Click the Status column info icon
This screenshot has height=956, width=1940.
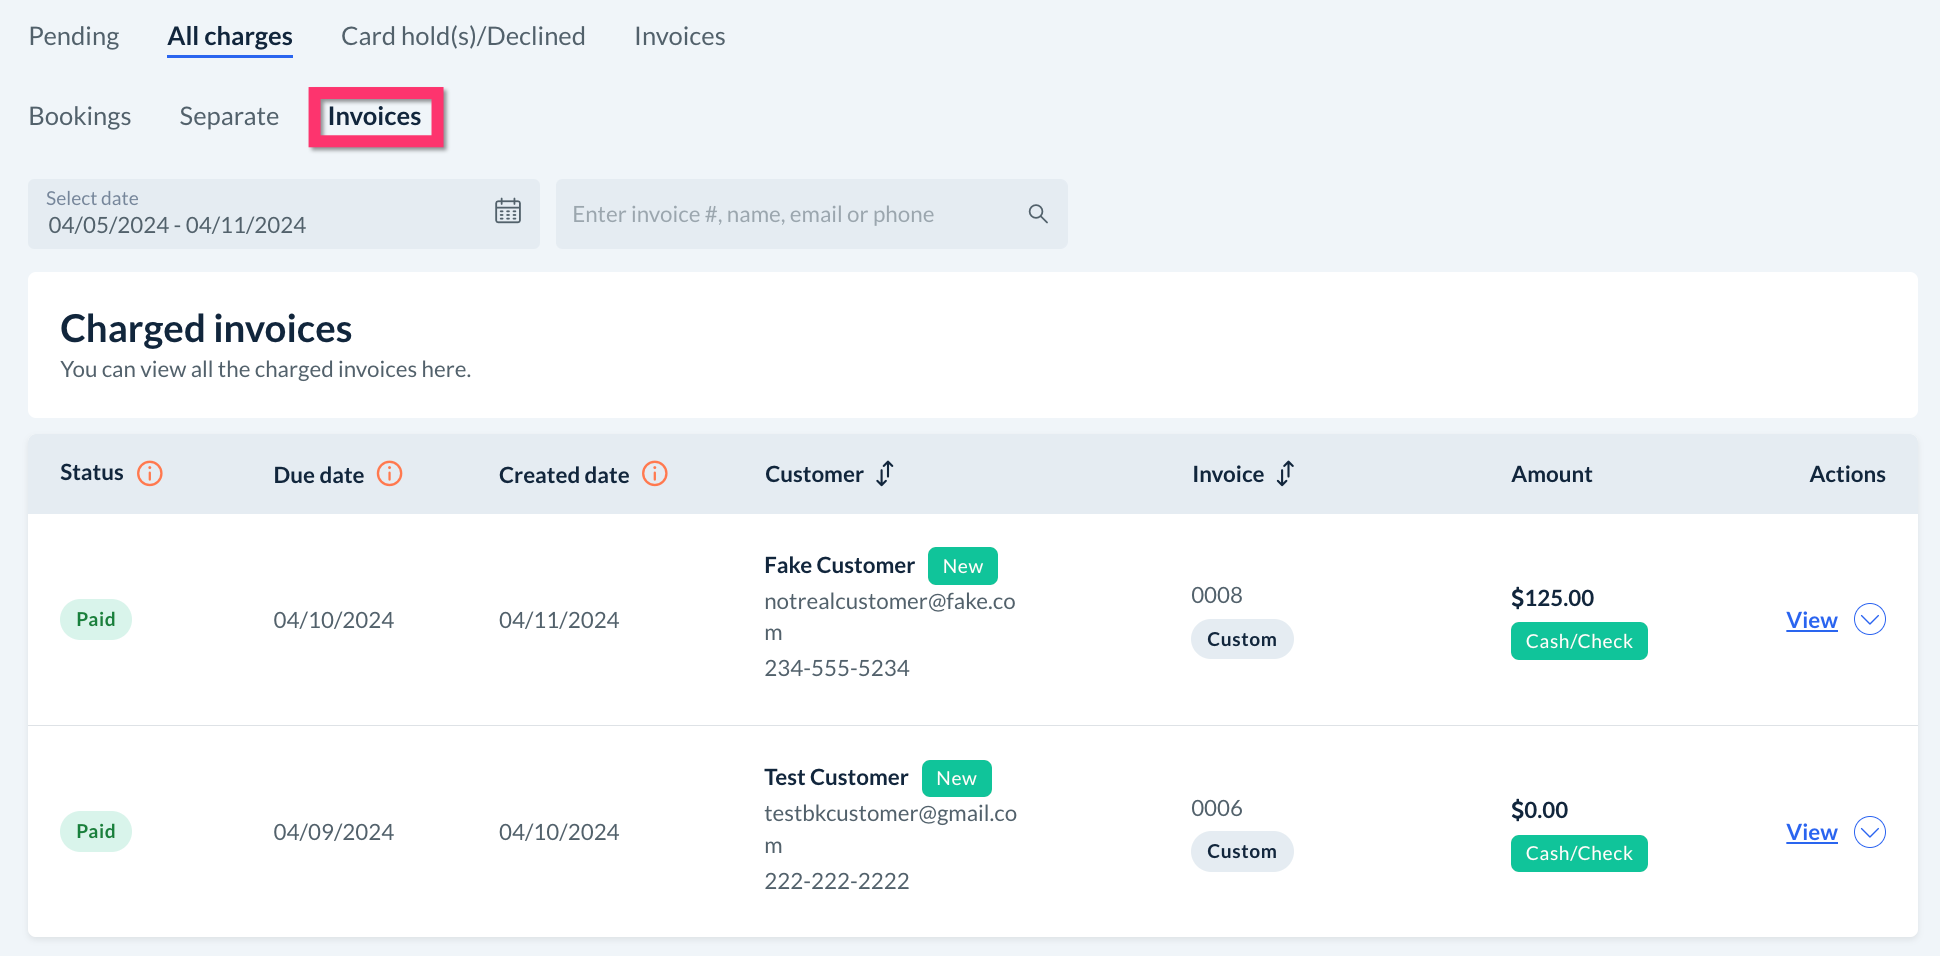tap(150, 473)
